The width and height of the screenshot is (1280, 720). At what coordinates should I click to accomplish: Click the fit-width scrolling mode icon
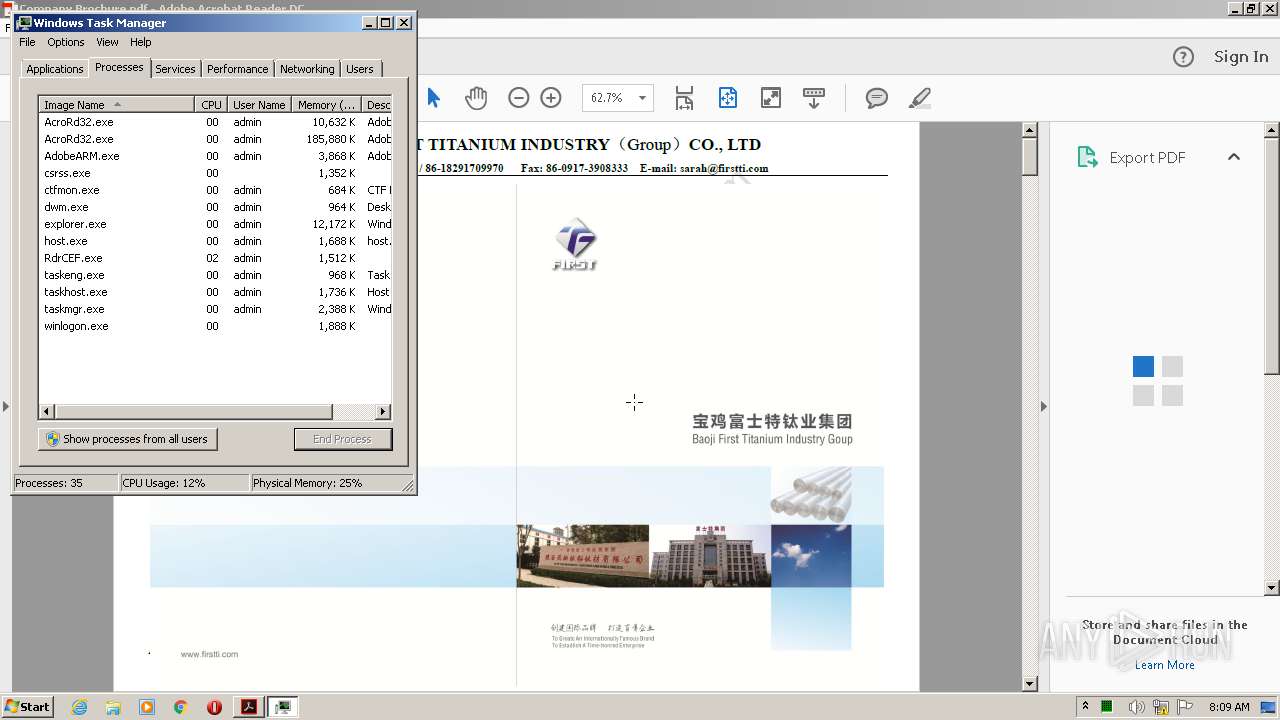click(x=684, y=97)
